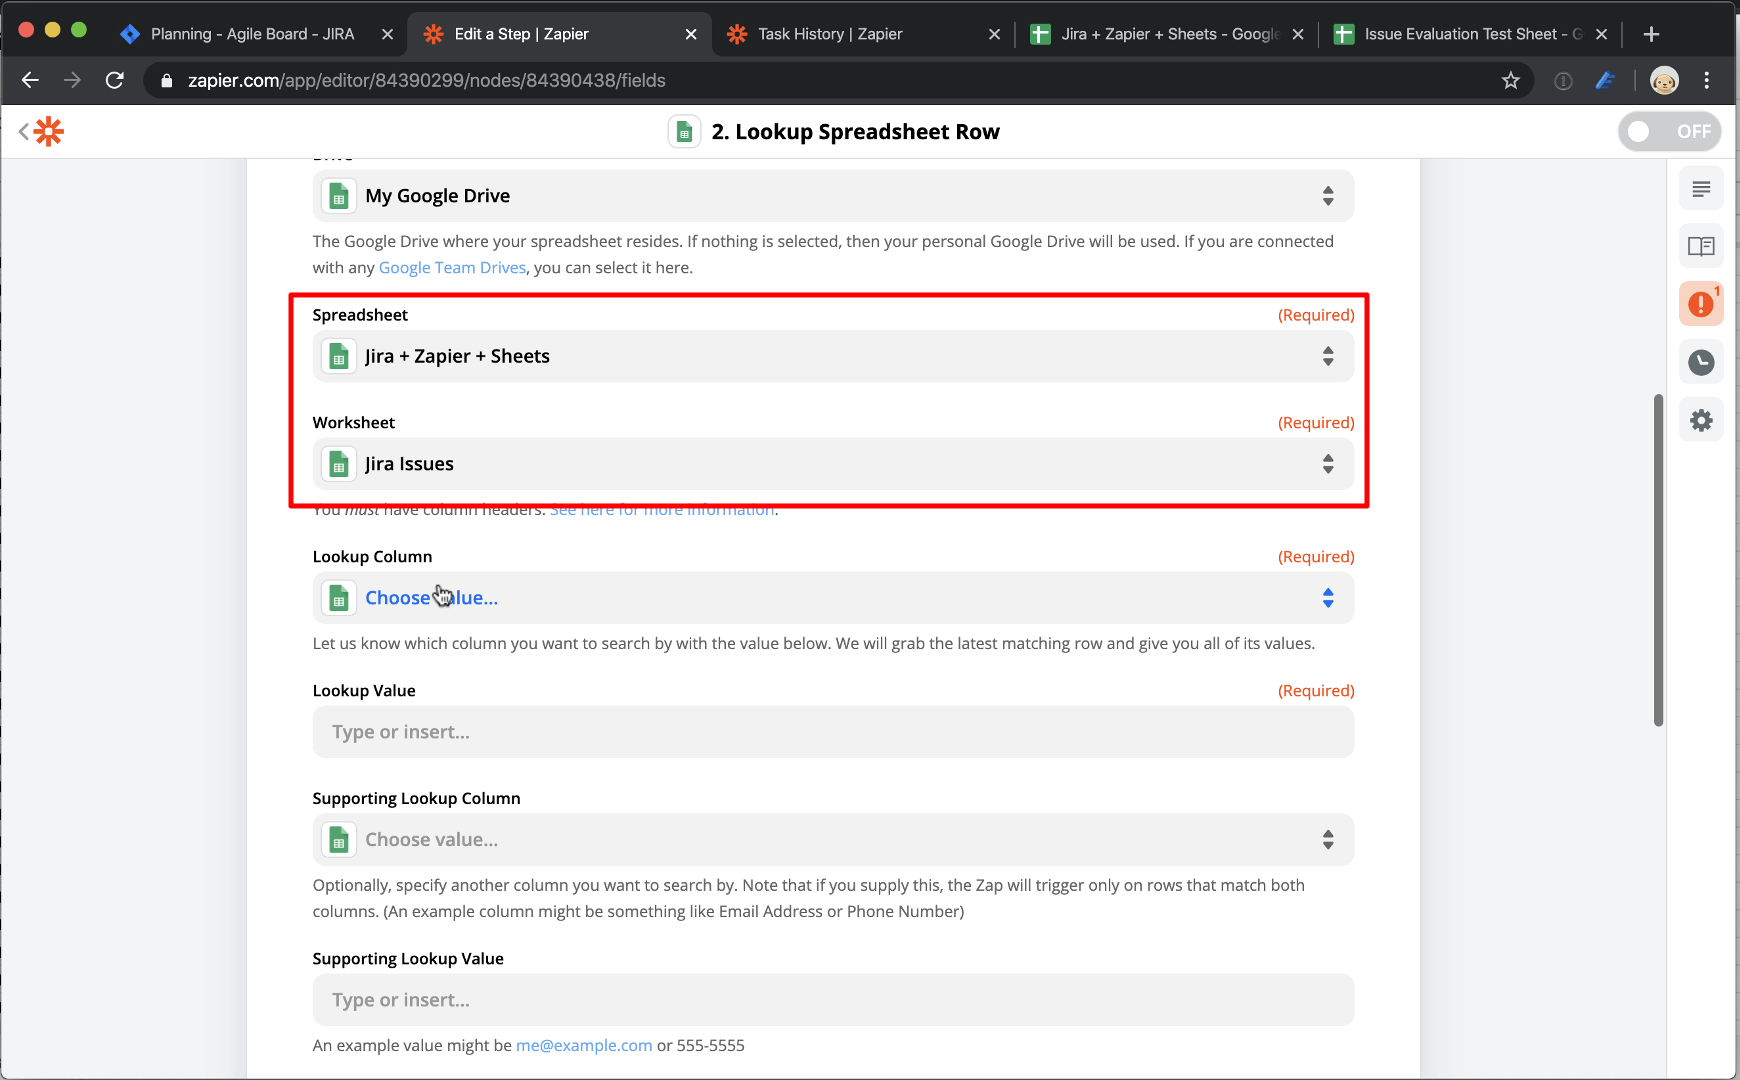Click the Lookup Value input field
The height and width of the screenshot is (1080, 1740).
coord(833,732)
